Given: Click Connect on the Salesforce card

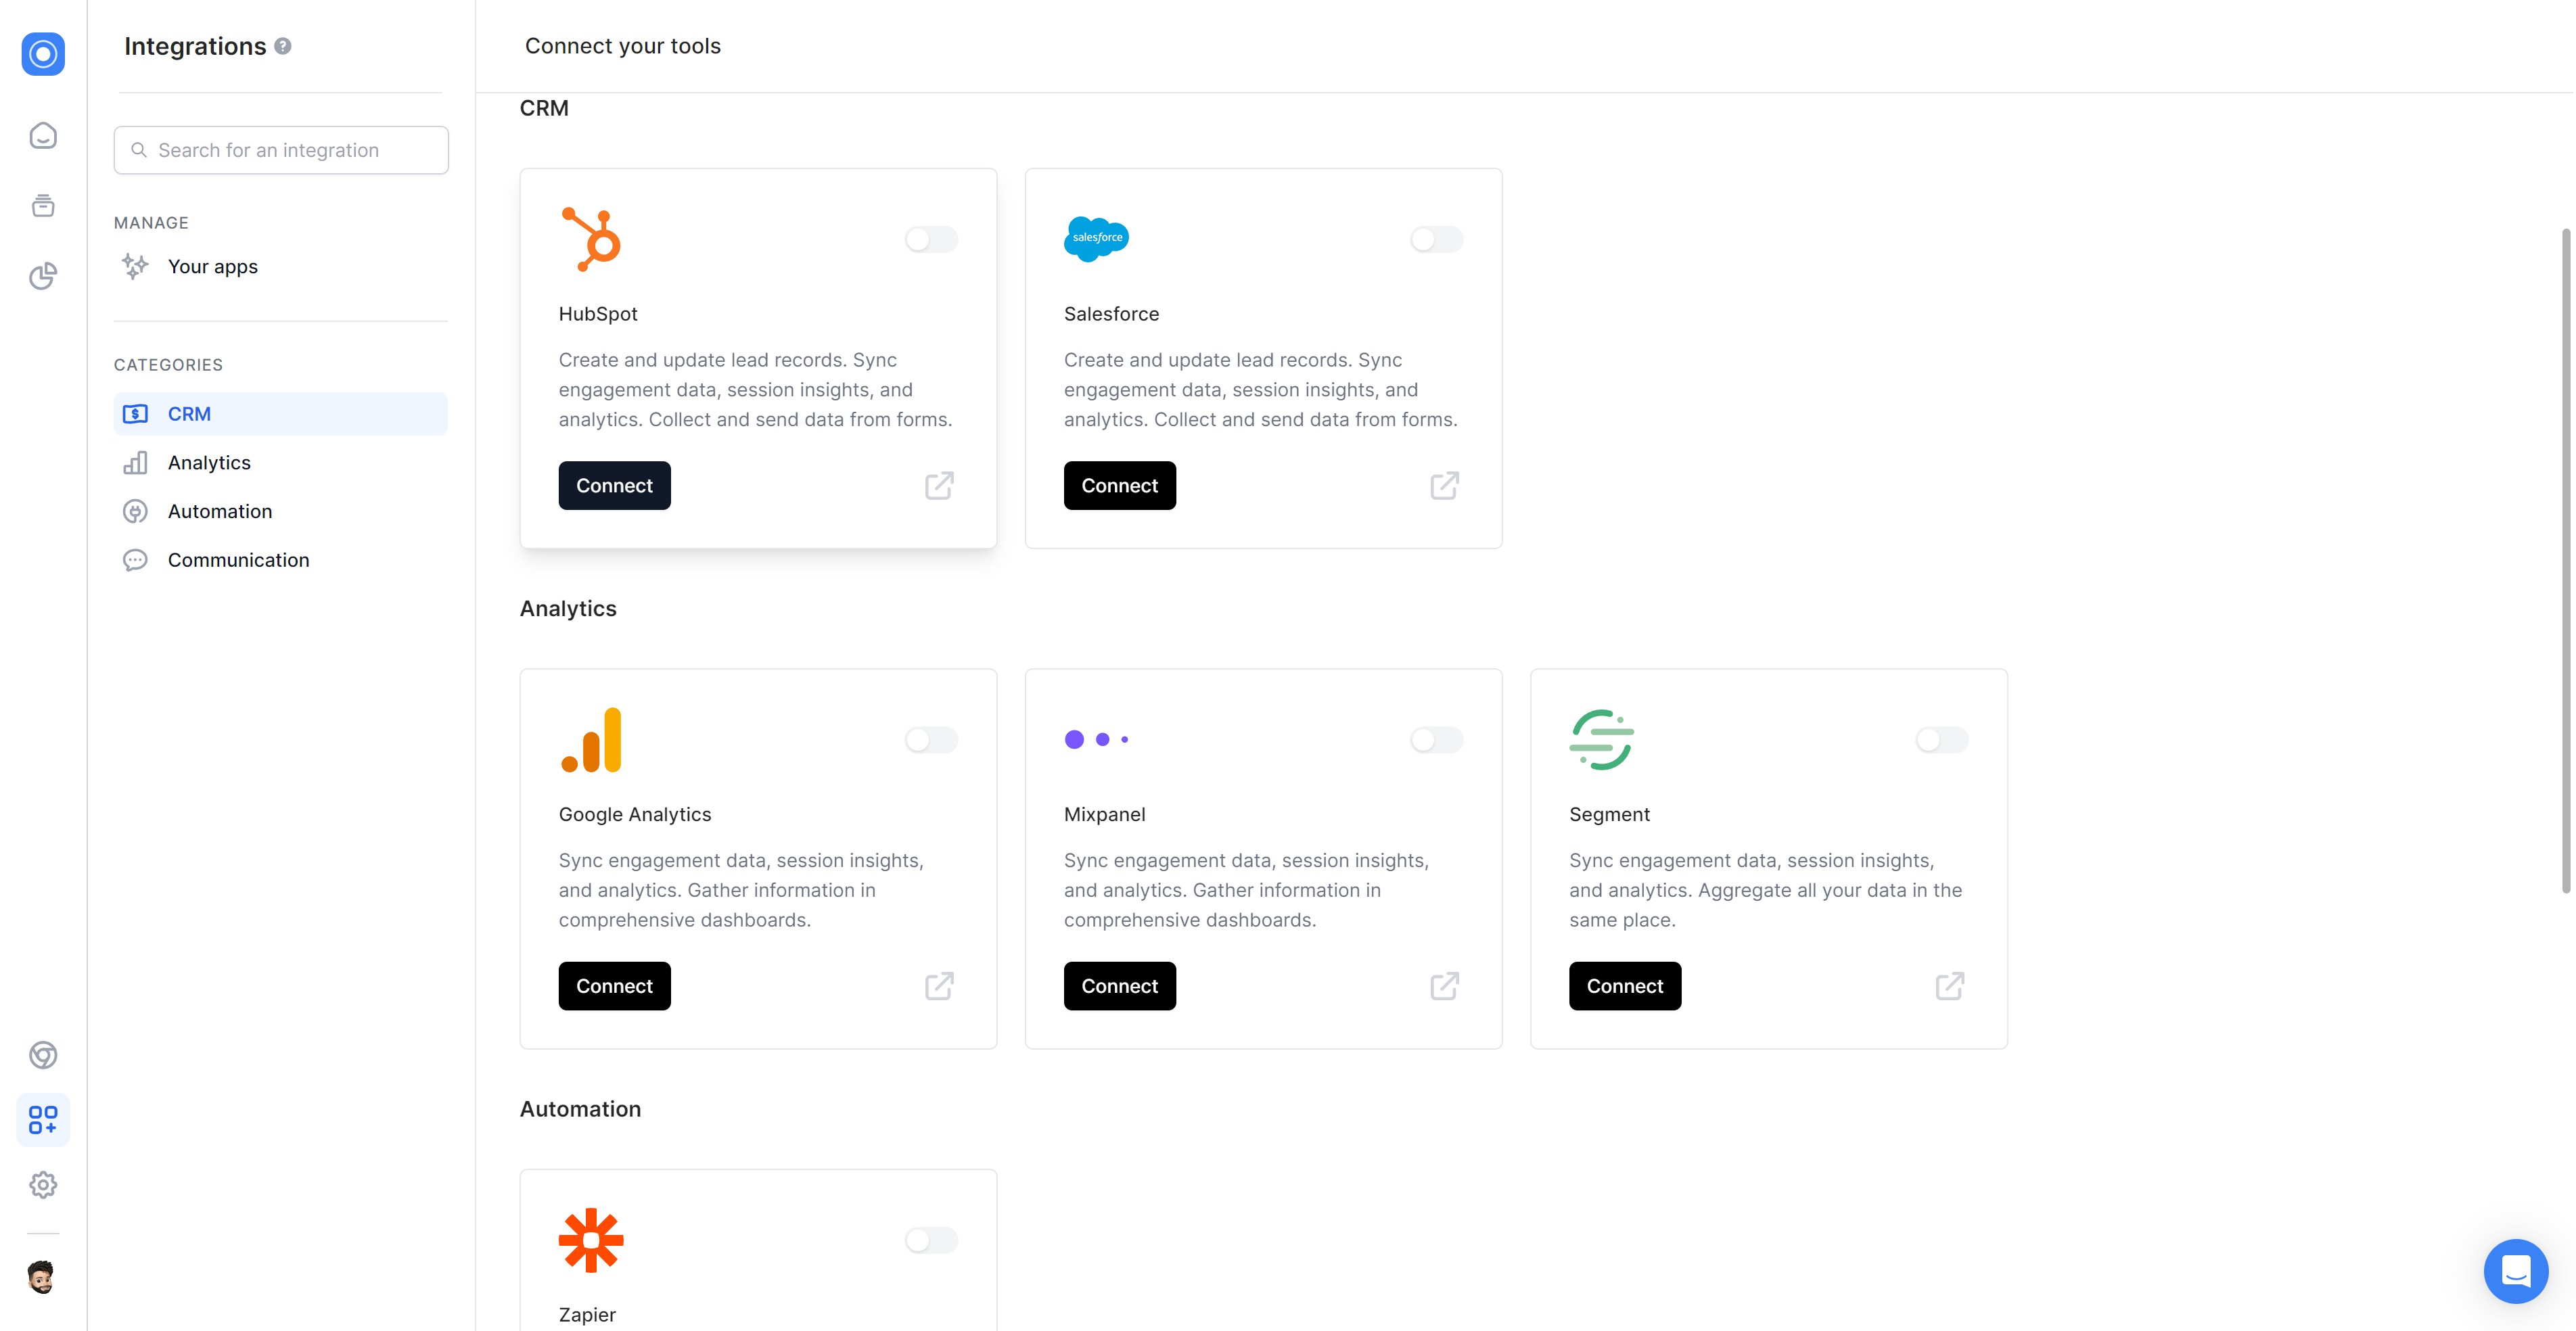Looking at the screenshot, I should (1119, 486).
